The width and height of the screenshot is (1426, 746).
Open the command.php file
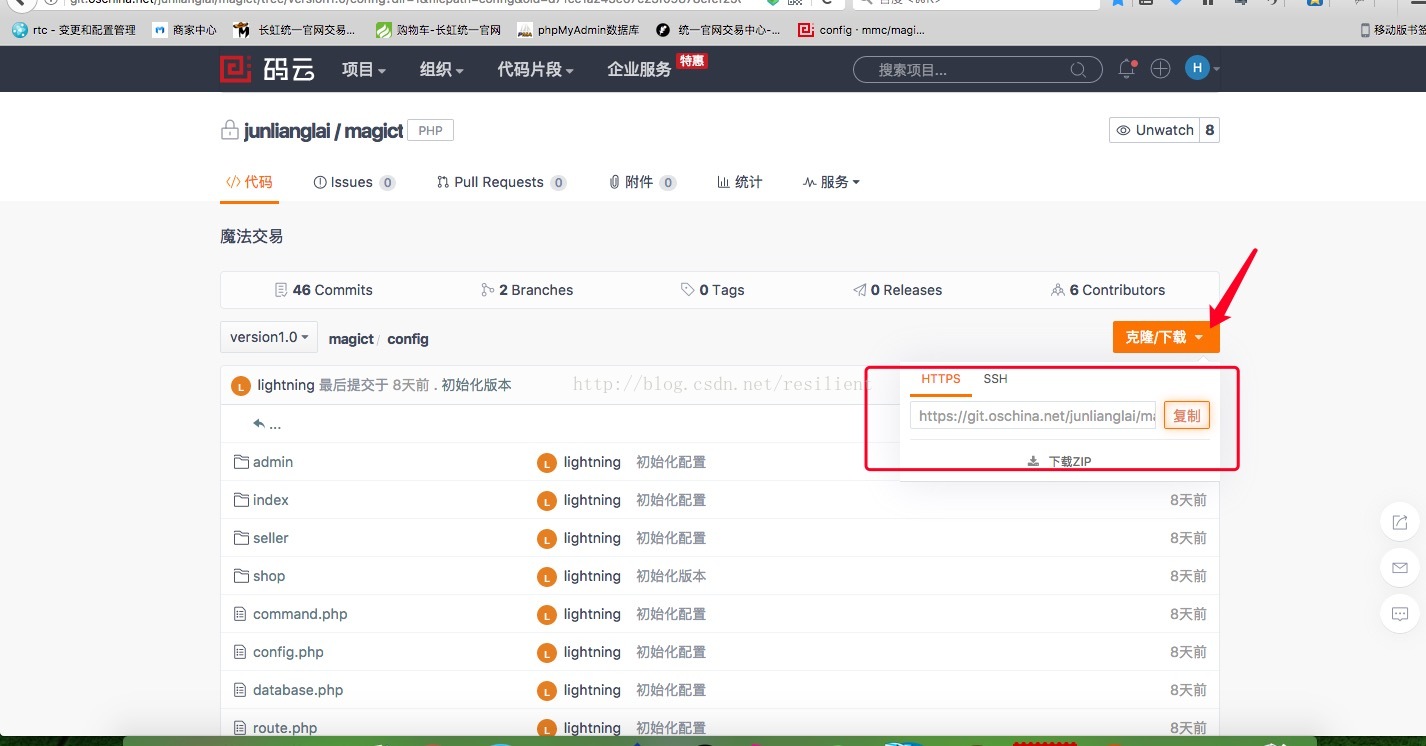click(300, 614)
